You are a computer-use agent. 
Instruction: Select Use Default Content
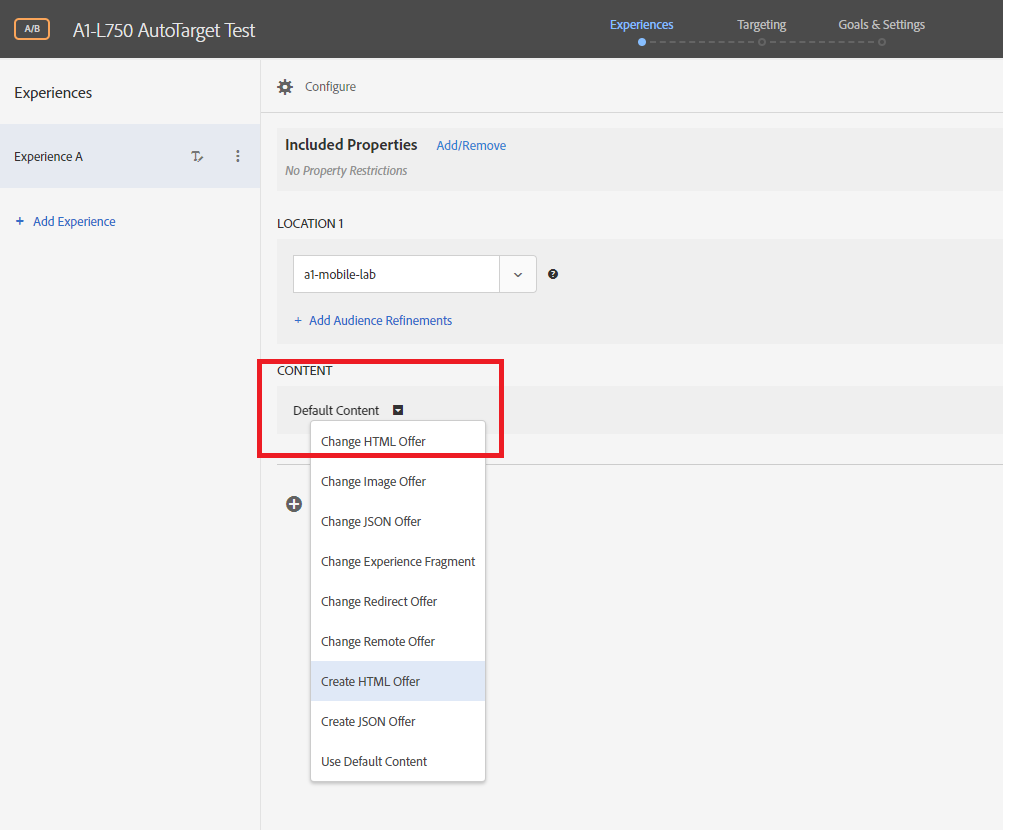pos(398,761)
